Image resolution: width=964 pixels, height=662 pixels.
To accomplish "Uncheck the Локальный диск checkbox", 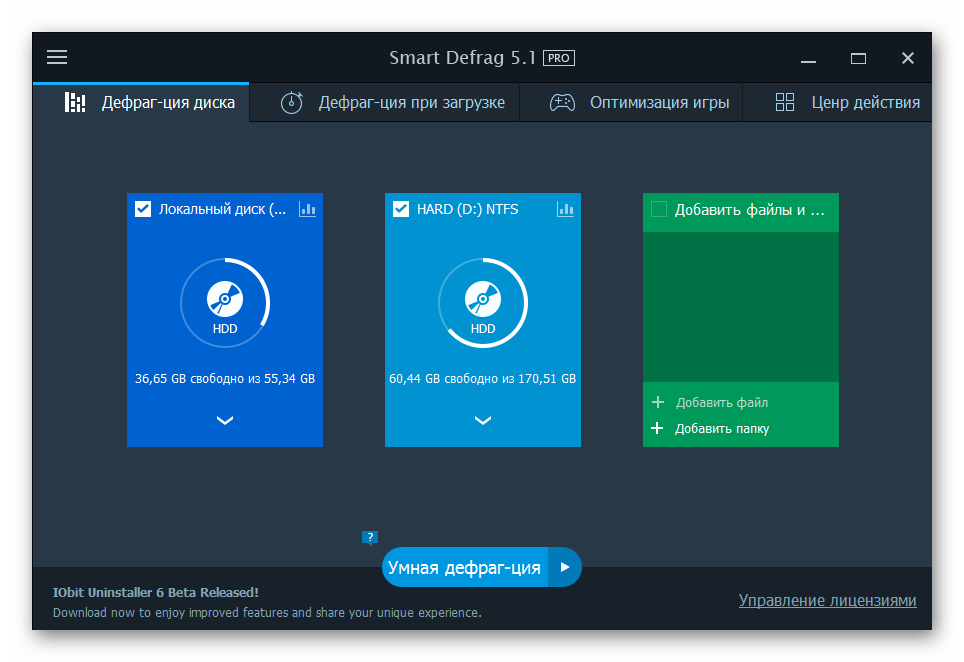I will click(143, 209).
